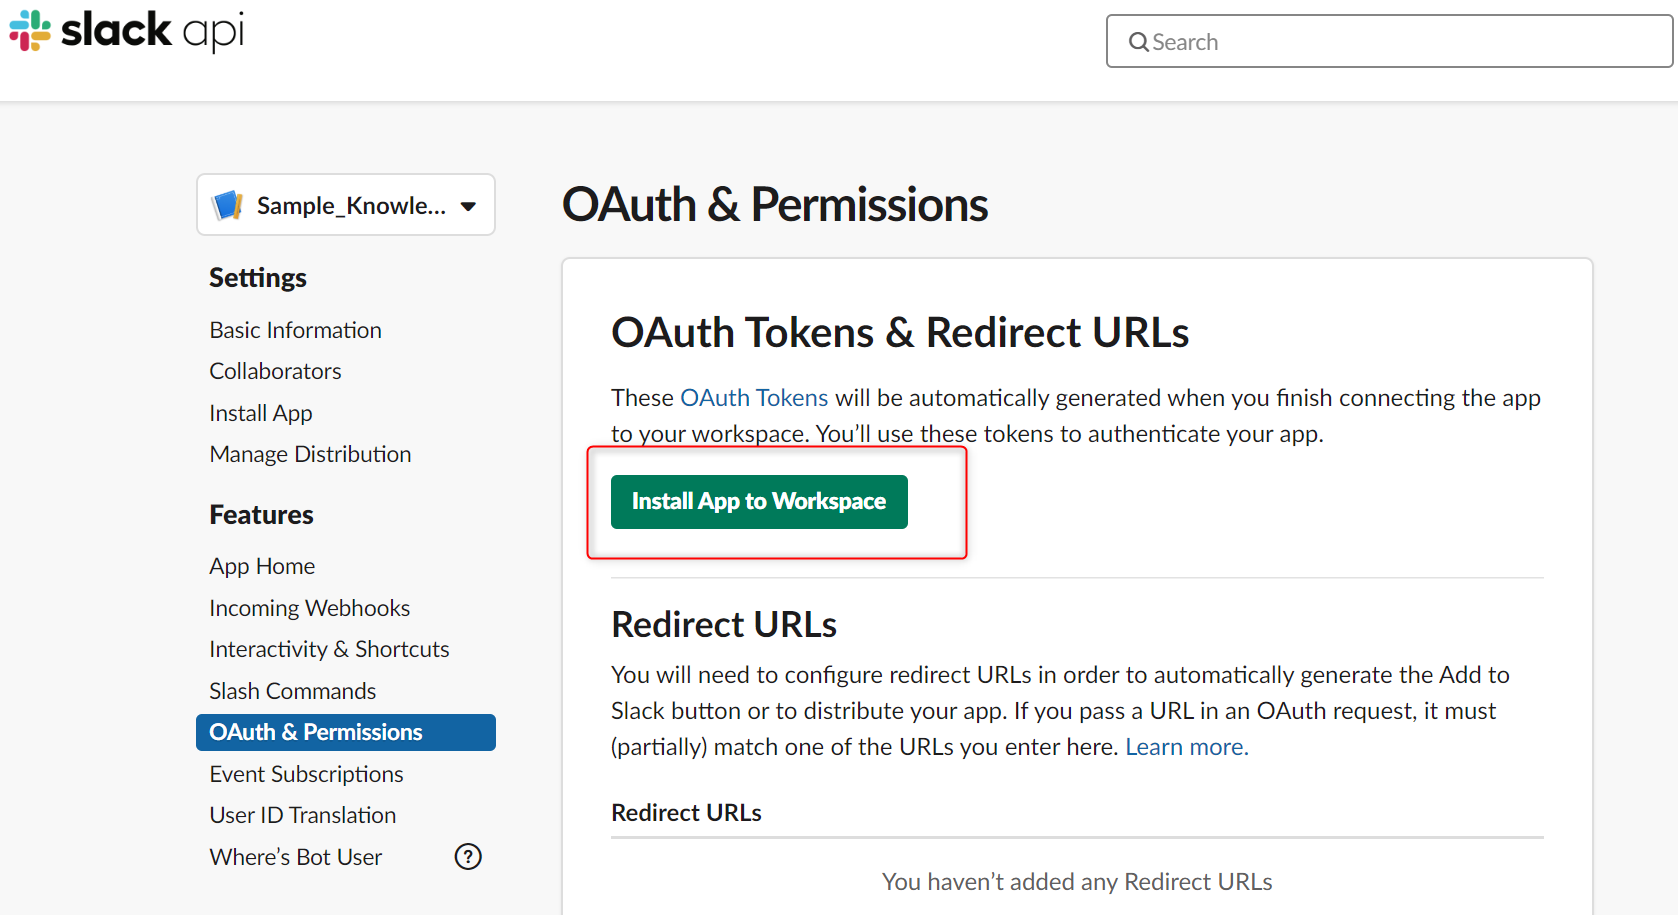Select the Collaborators section
The width and height of the screenshot is (1678, 915).
275,371
